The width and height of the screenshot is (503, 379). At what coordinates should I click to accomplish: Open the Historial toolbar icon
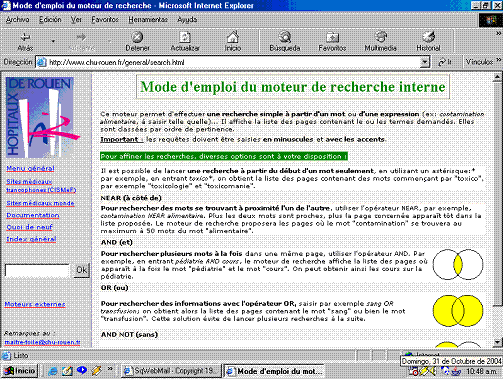(428, 37)
